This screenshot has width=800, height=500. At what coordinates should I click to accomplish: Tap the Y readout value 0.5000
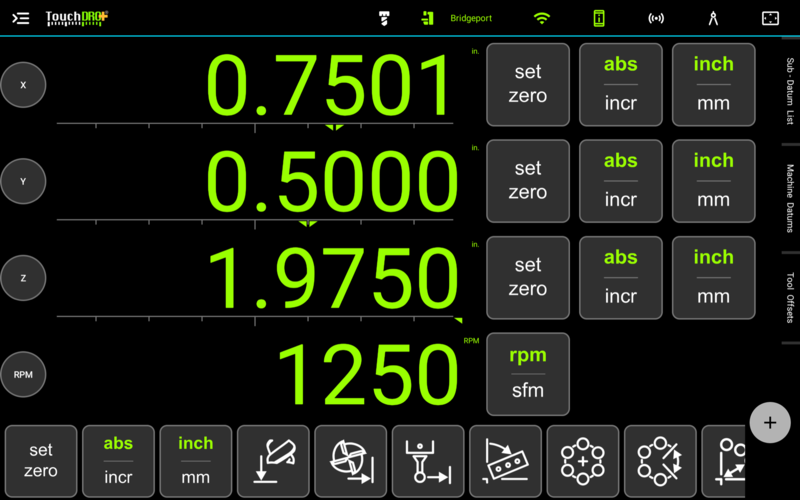332,182
